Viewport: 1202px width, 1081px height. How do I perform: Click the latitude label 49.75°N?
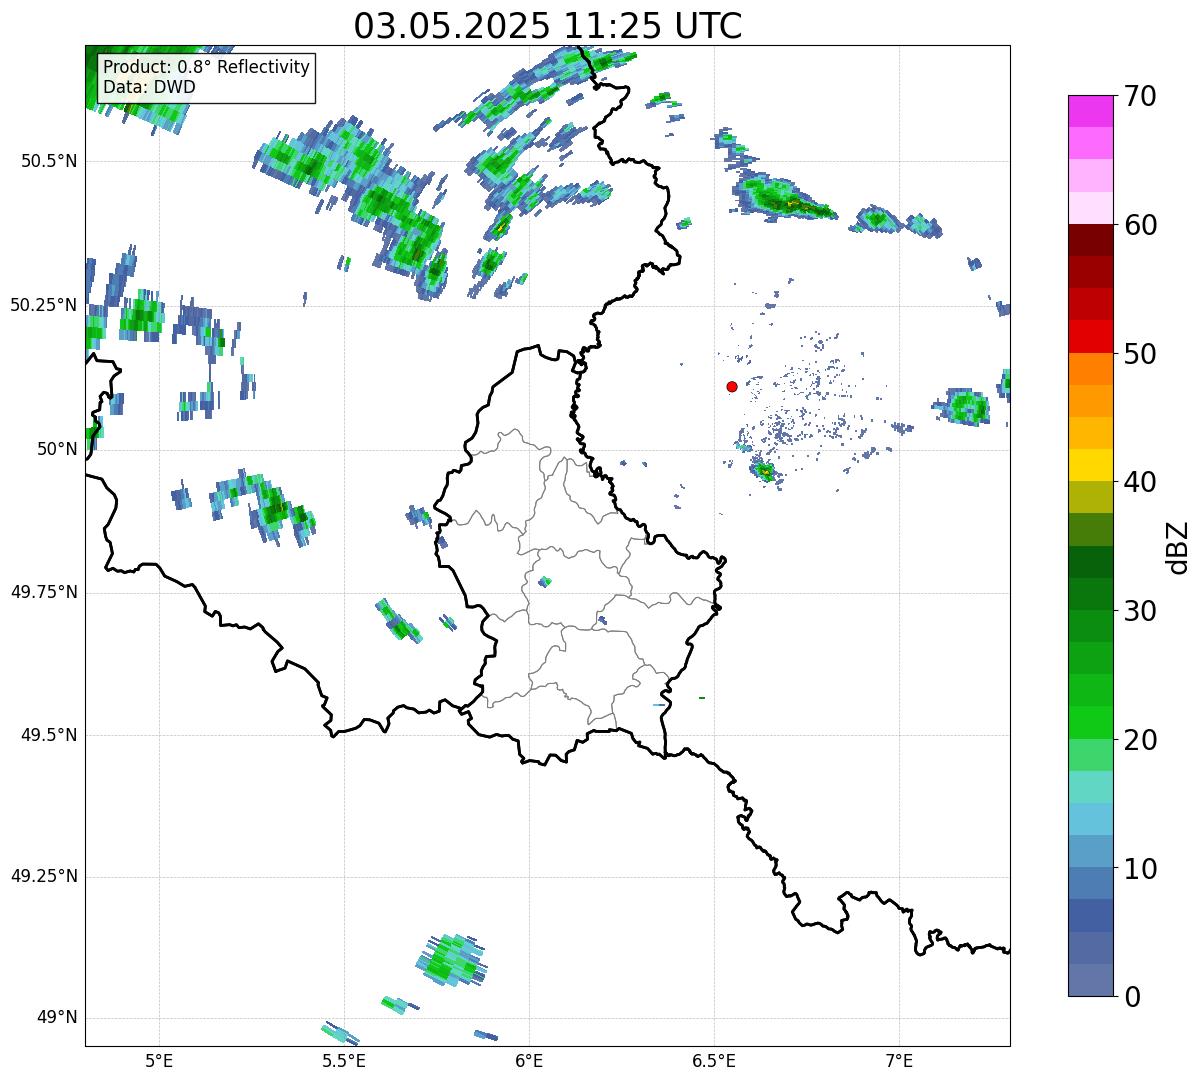(x=44, y=592)
